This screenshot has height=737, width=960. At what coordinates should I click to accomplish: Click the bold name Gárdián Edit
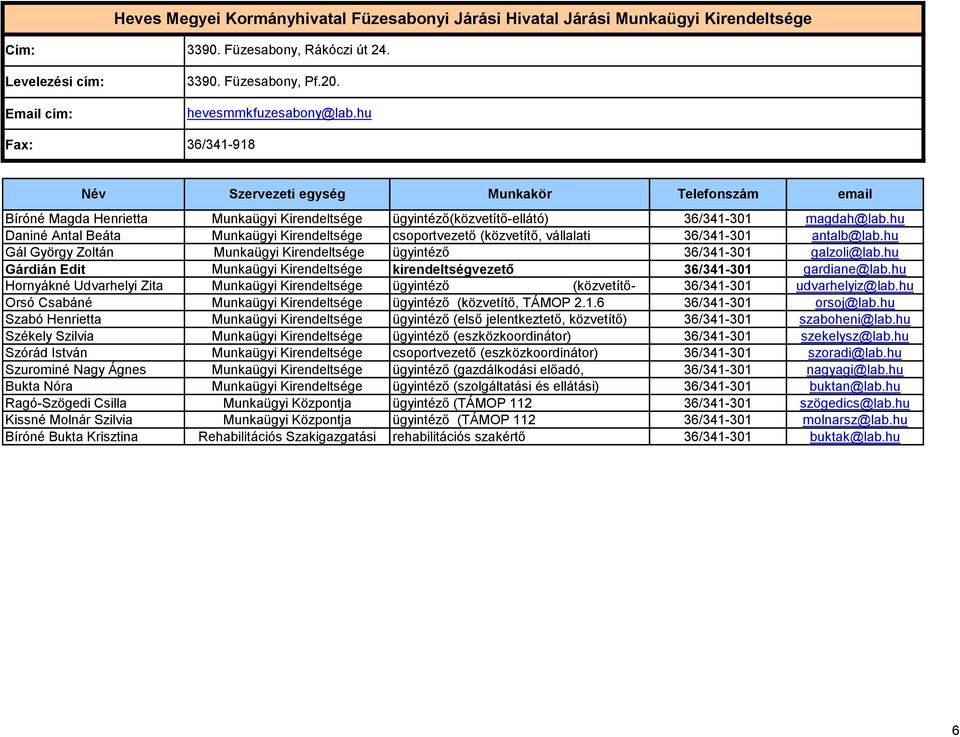[x=45, y=269]
